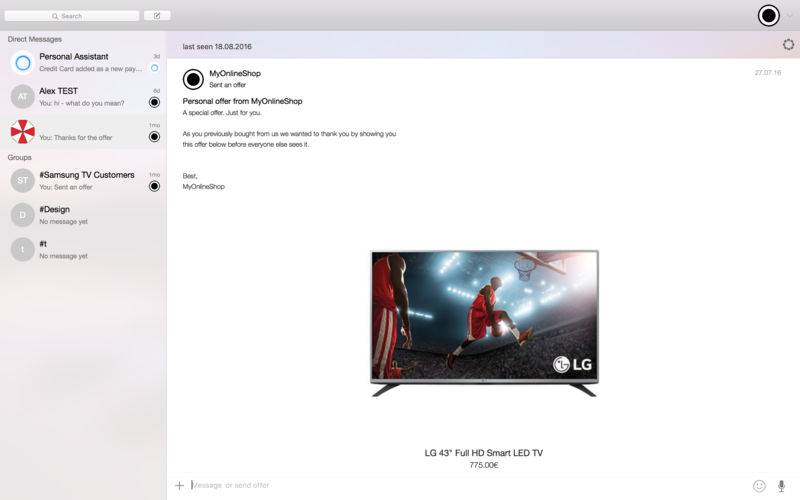Open the #t group
This screenshot has height=500, width=800.
(x=83, y=249)
